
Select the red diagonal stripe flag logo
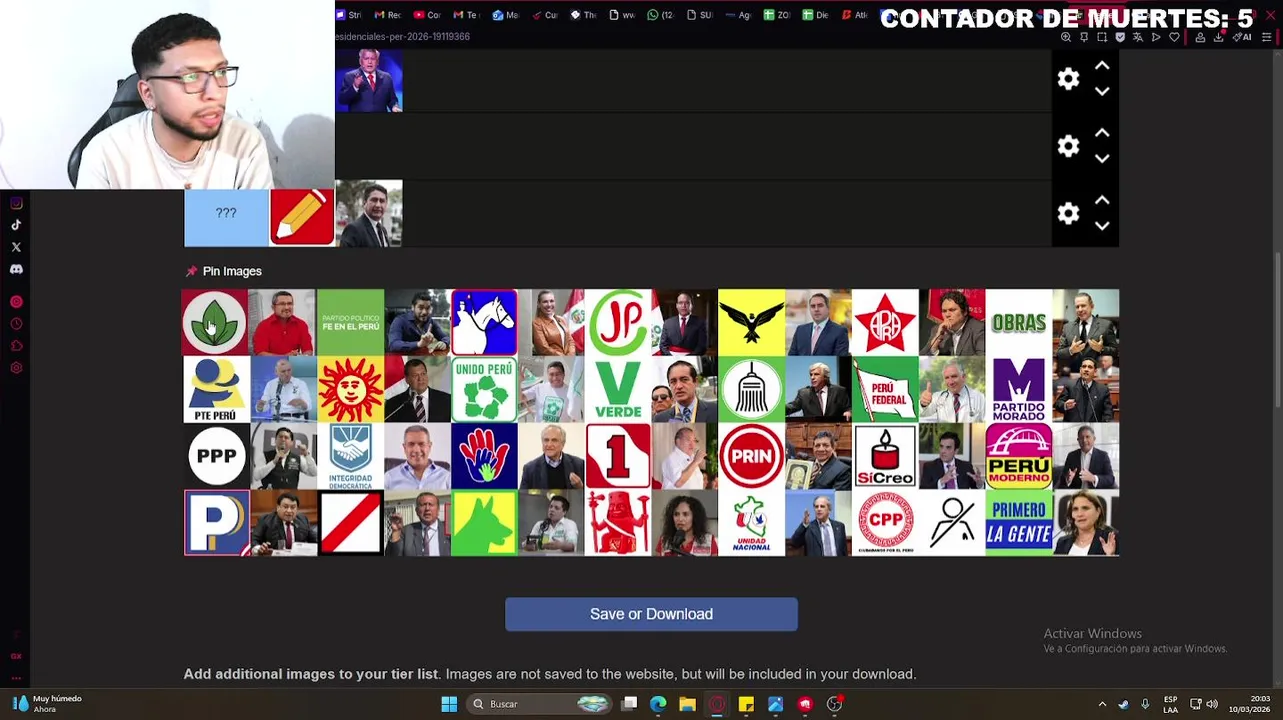pos(350,523)
